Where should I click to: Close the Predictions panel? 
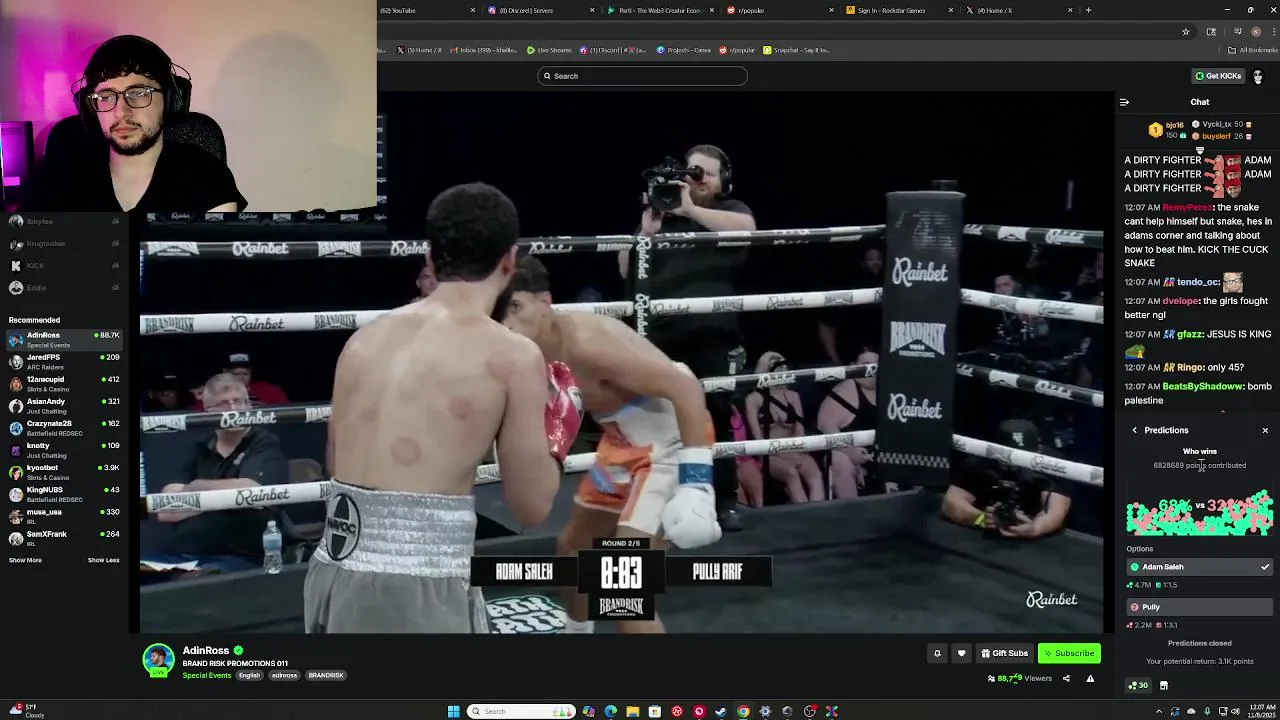point(1265,430)
